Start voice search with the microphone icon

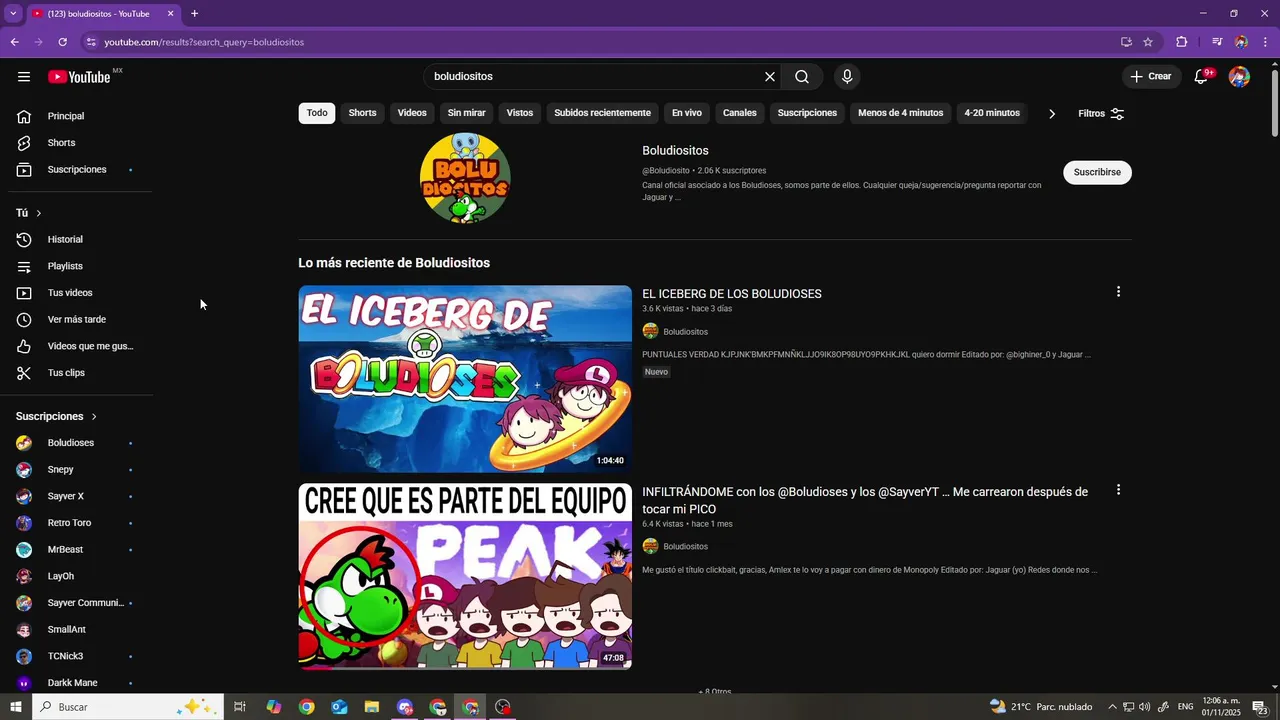[847, 77]
